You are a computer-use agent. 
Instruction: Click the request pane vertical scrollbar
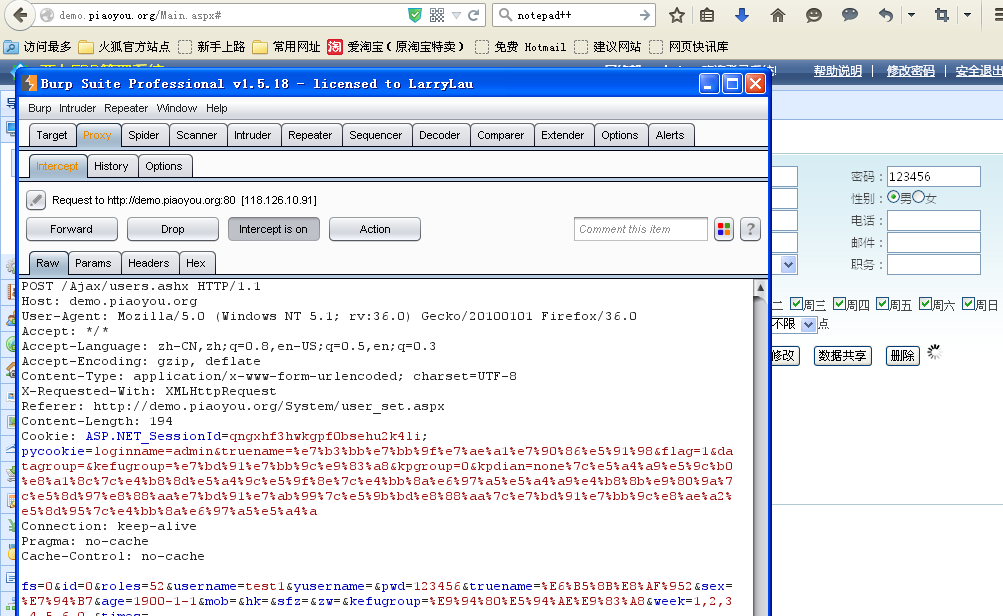click(761, 448)
